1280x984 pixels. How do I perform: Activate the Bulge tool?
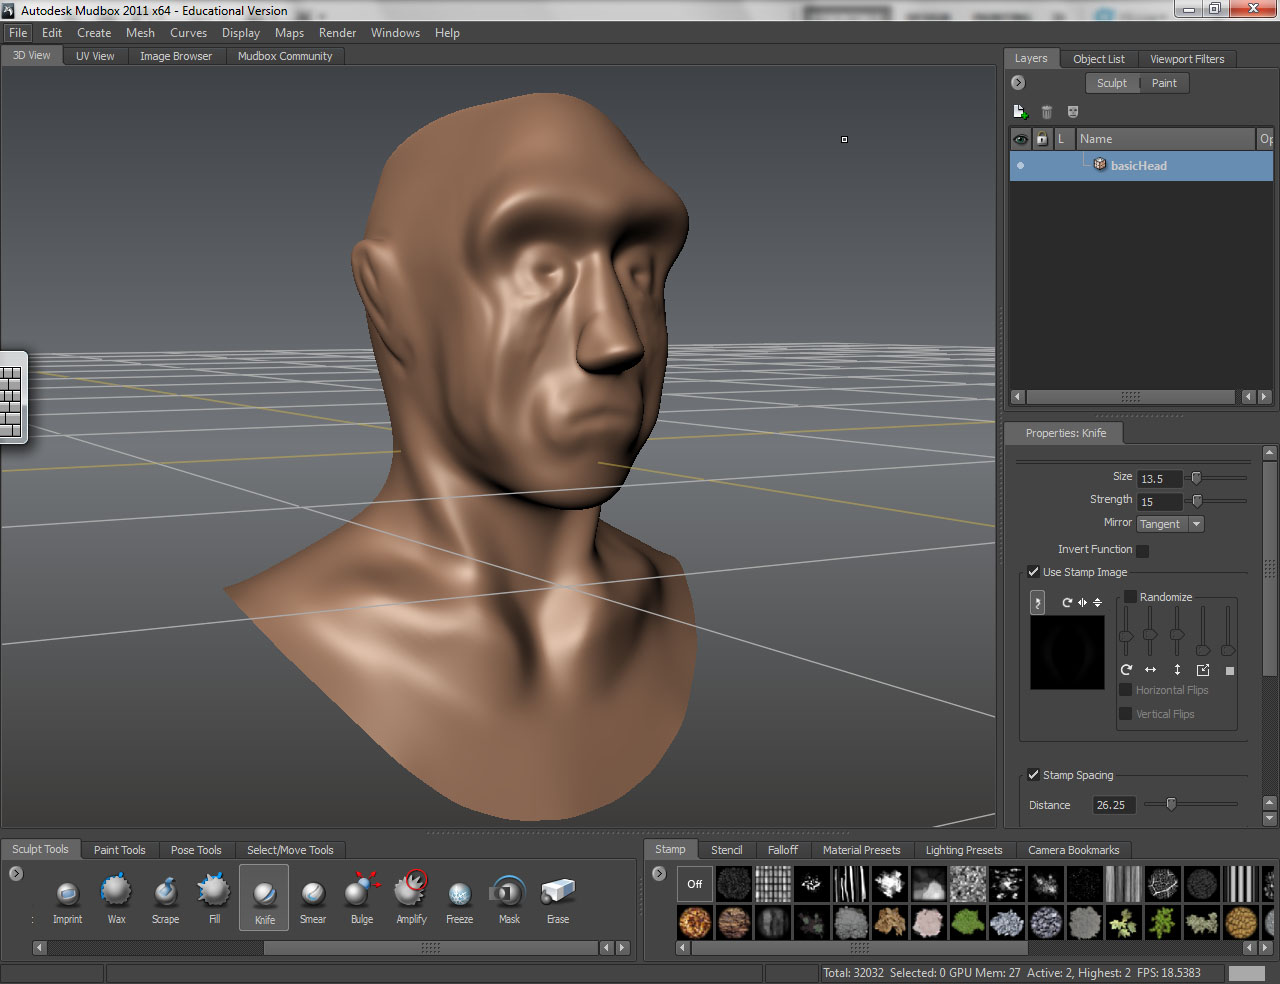coord(361,897)
